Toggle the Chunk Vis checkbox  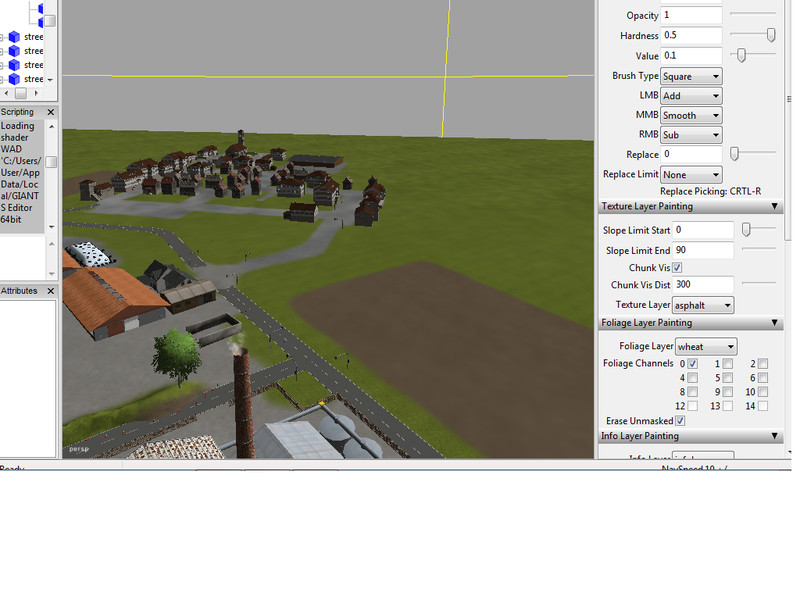coord(677,268)
